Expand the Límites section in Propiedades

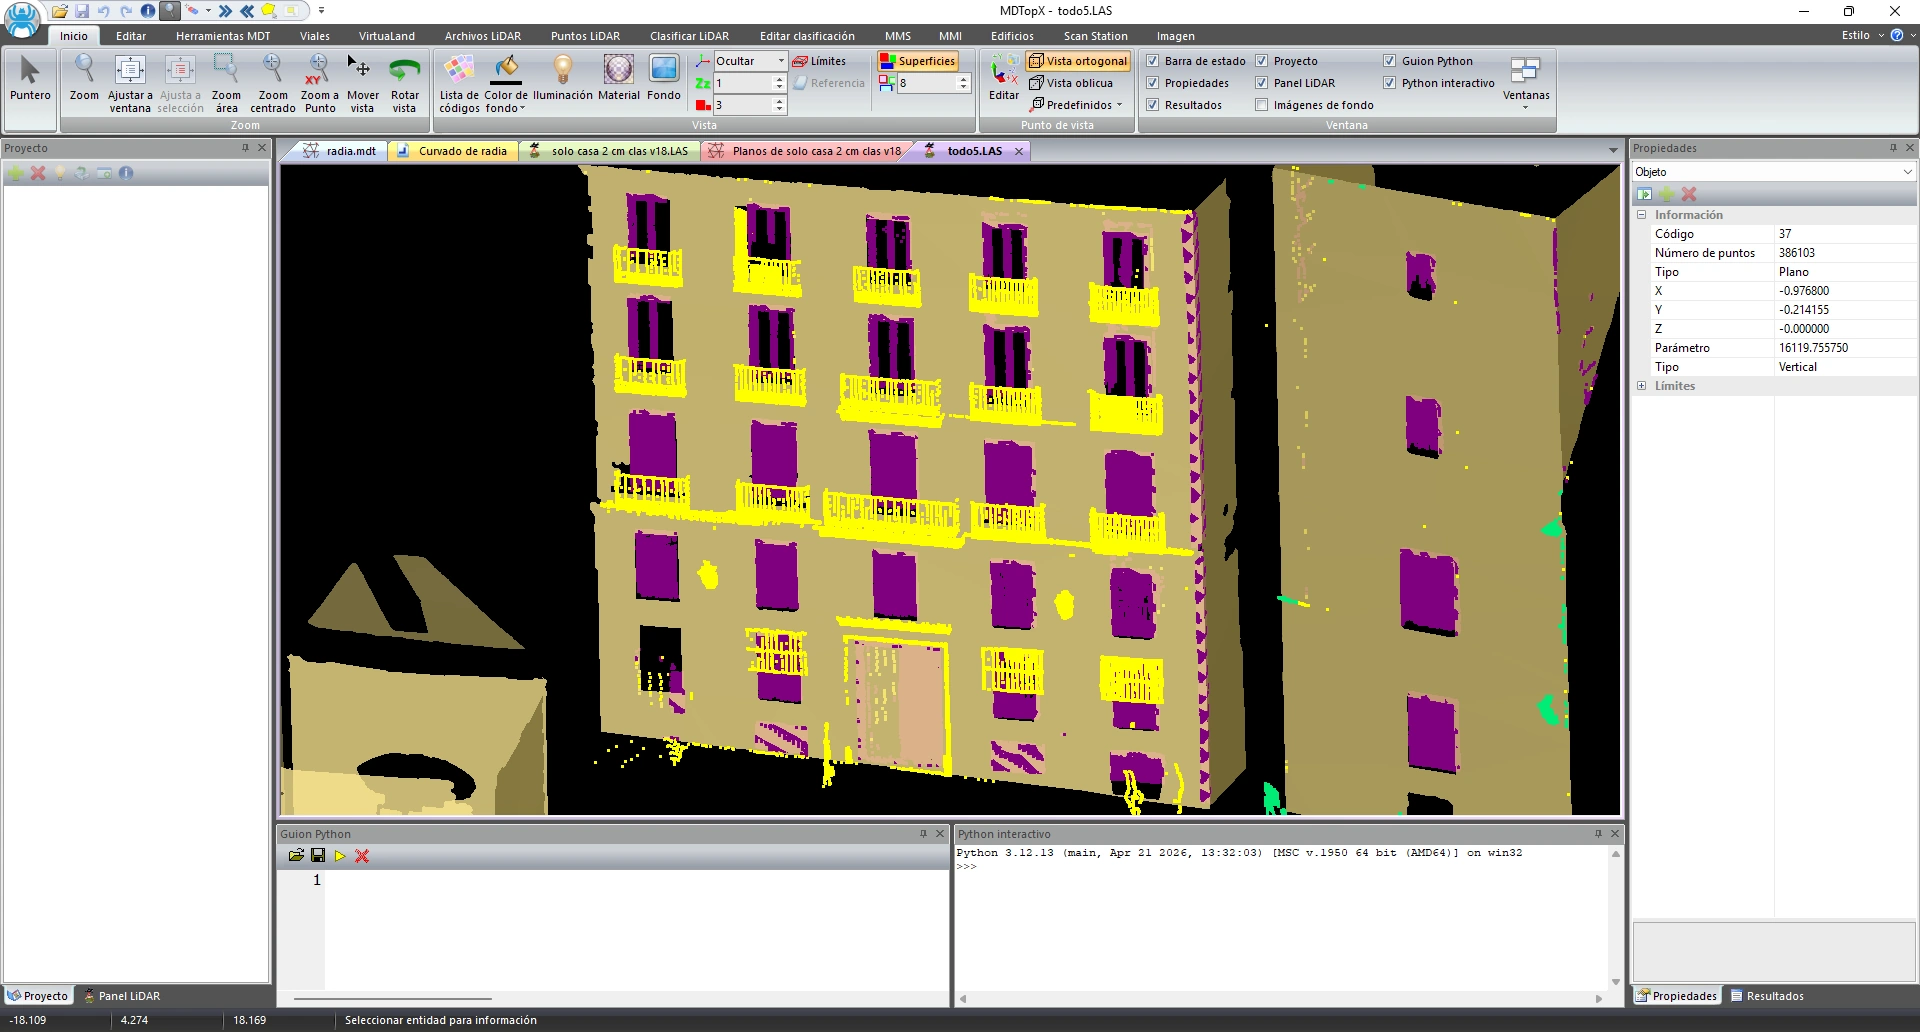[1641, 386]
